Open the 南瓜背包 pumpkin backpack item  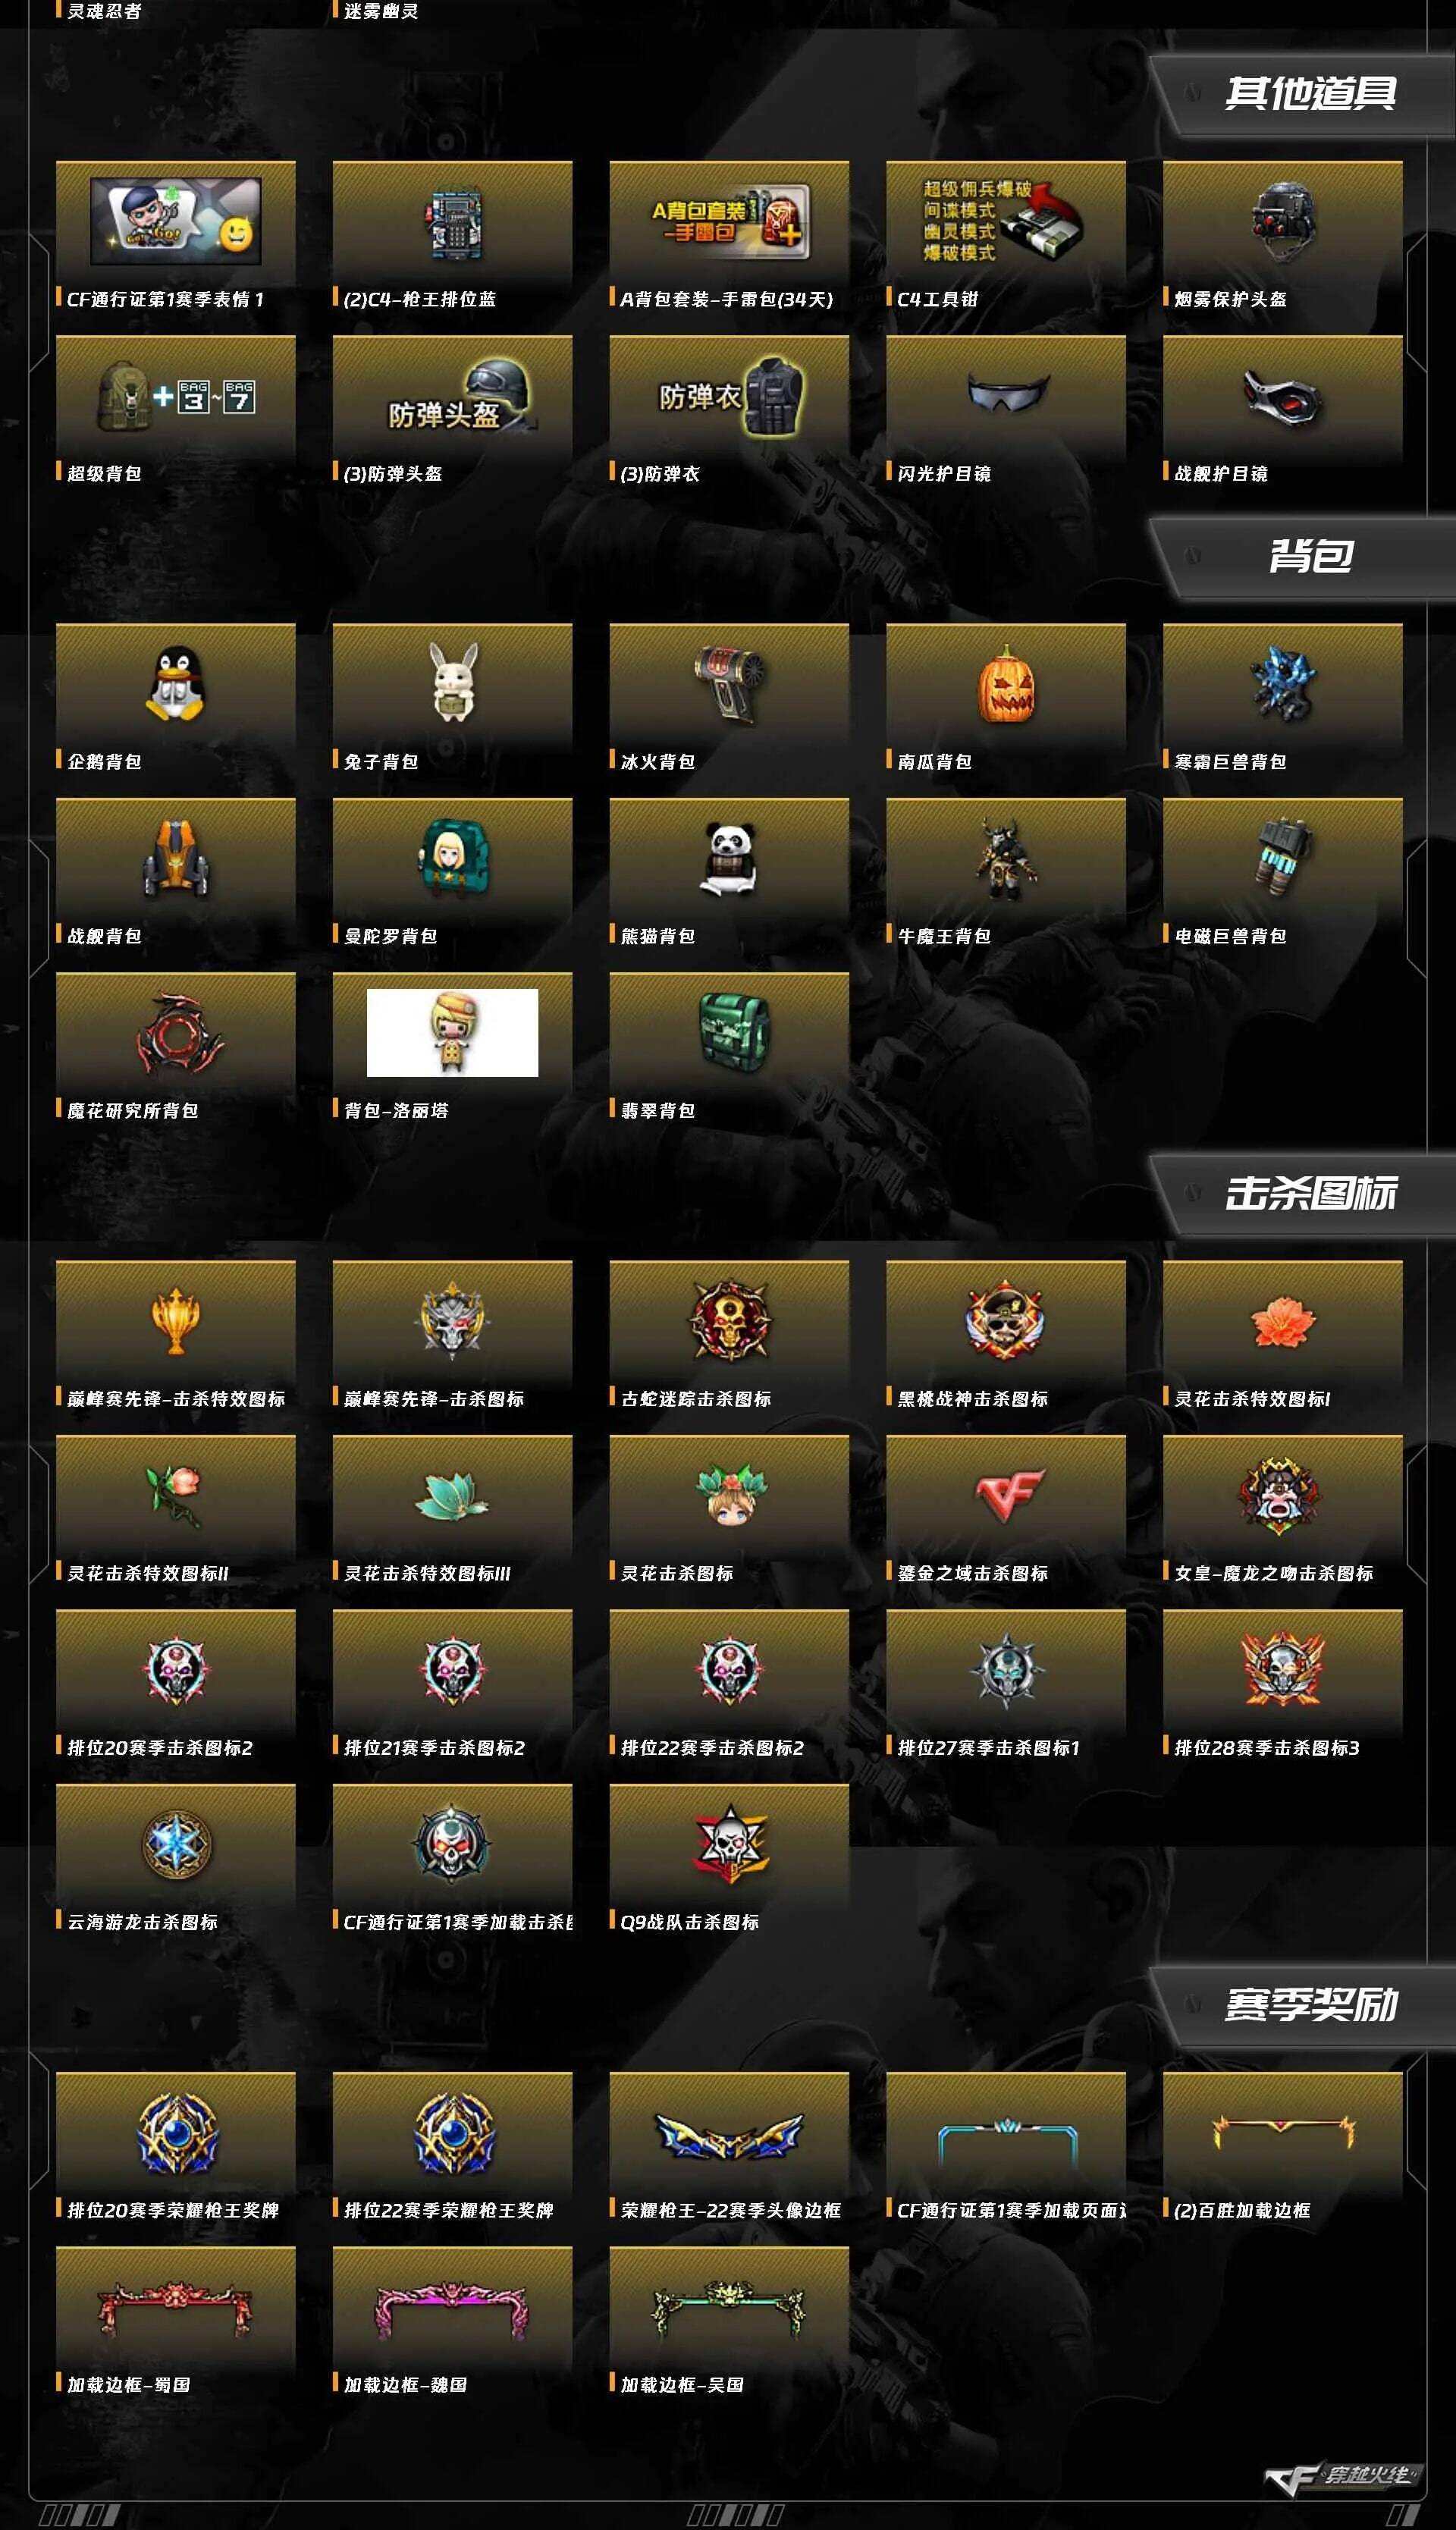tap(1005, 686)
